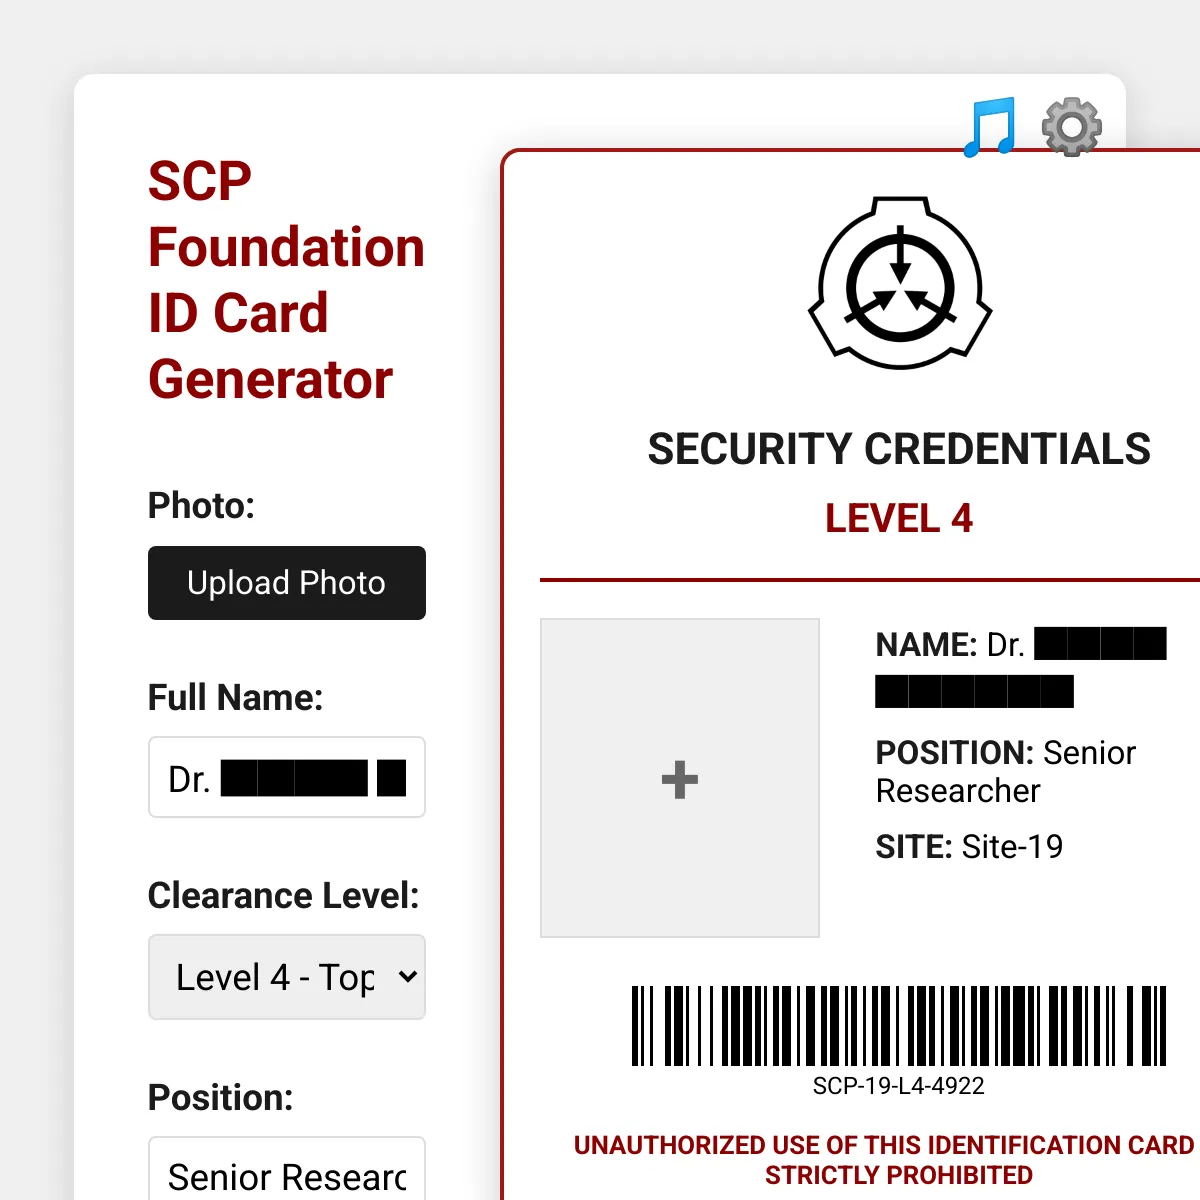Image resolution: width=1200 pixels, height=1200 pixels.
Task: Click the SECURITY CREDENTIALS title
Action: point(898,449)
